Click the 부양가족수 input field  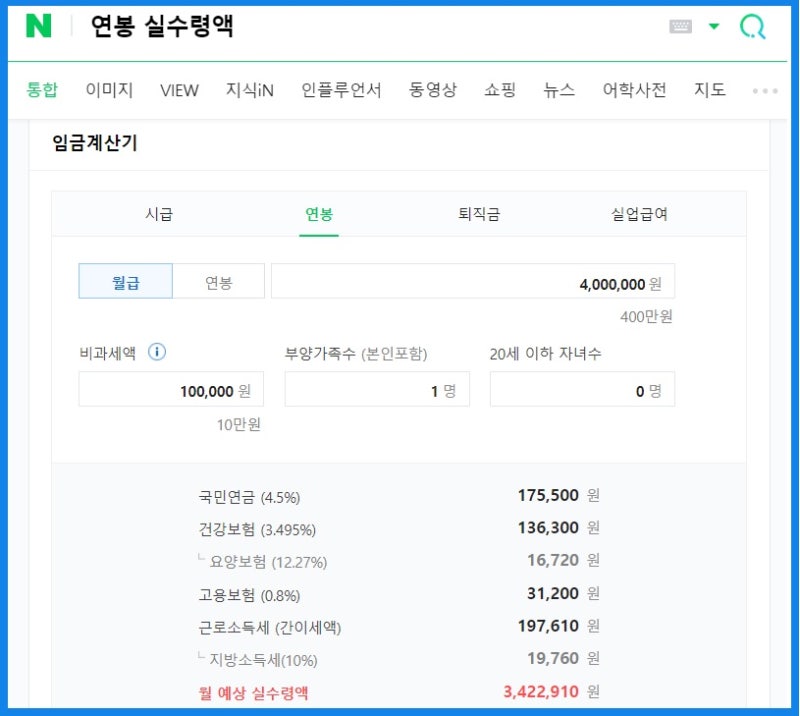tap(377, 389)
